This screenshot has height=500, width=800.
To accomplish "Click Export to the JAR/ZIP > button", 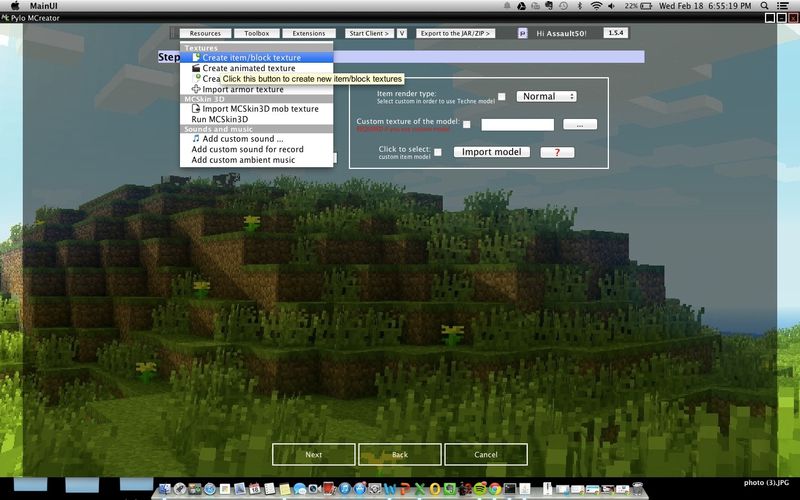I will (455, 33).
